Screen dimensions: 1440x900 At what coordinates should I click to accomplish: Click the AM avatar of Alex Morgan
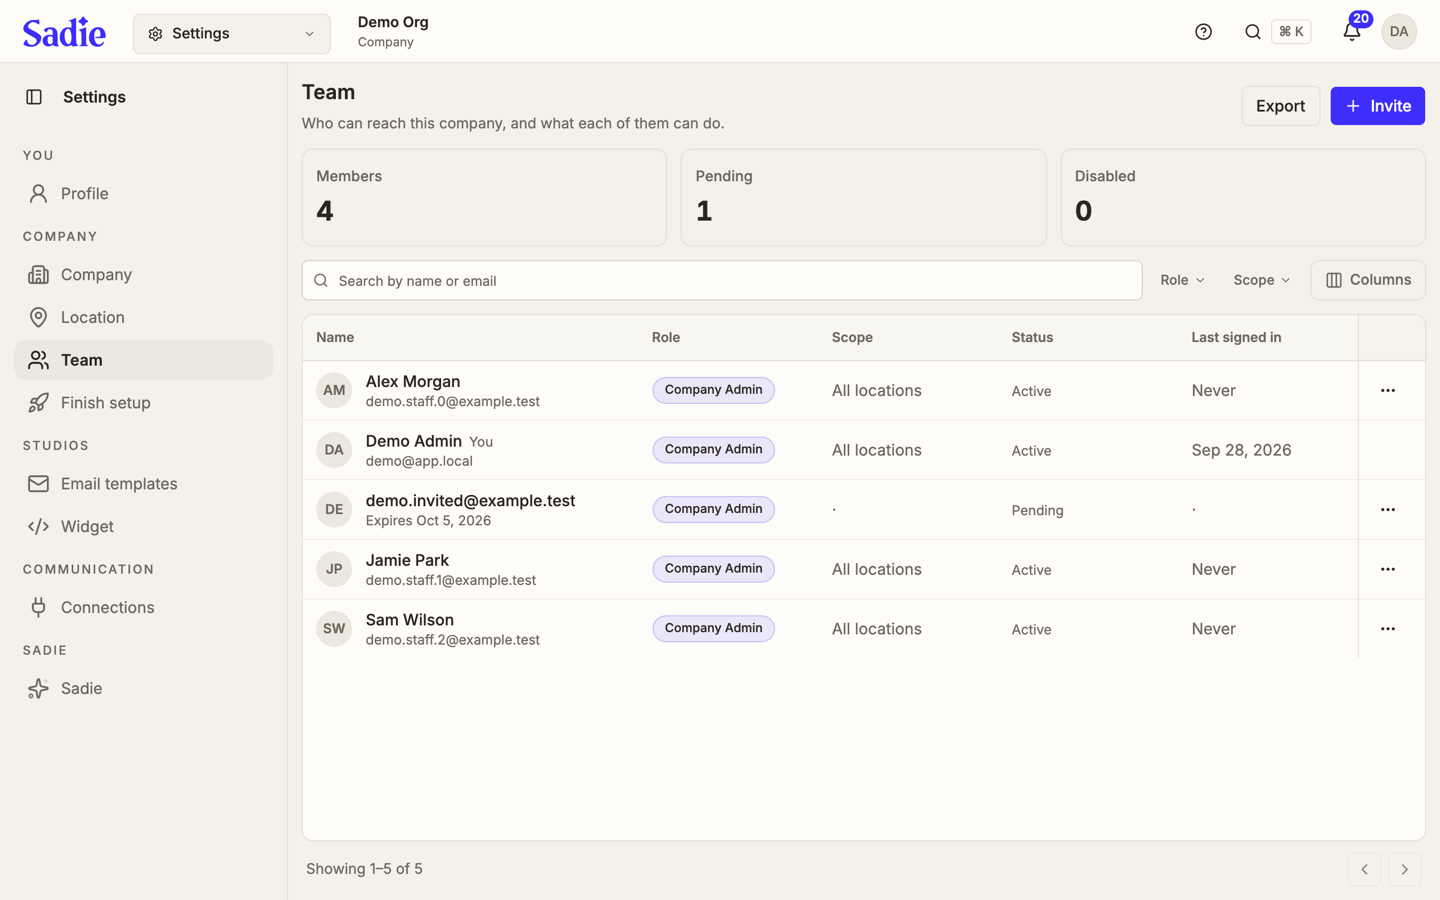pyautogui.click(x=334, y=390)
